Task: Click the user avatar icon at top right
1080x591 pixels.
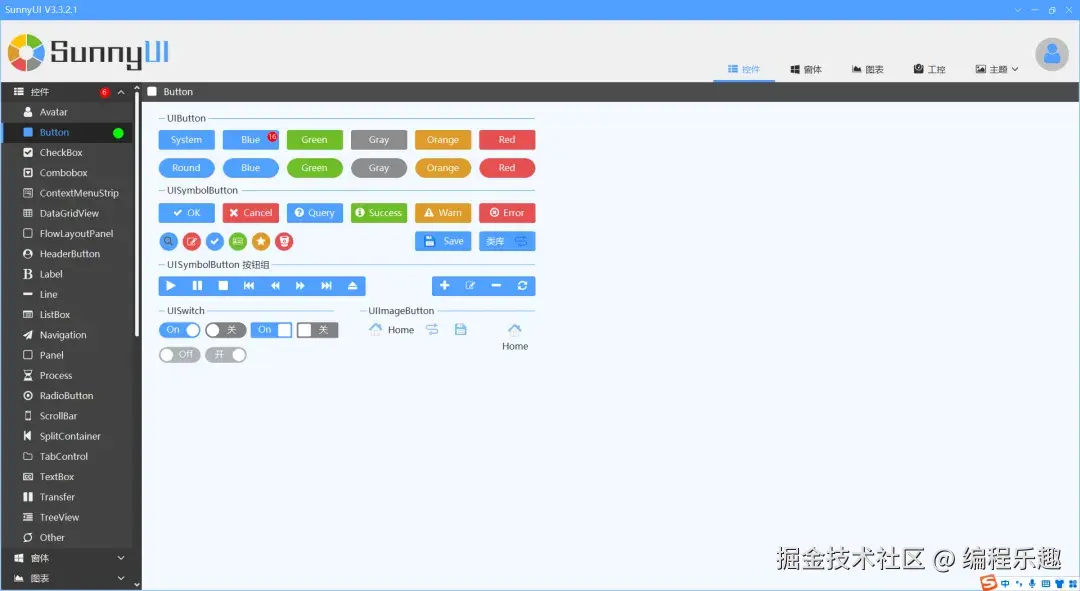Action: pos(1052,54)
